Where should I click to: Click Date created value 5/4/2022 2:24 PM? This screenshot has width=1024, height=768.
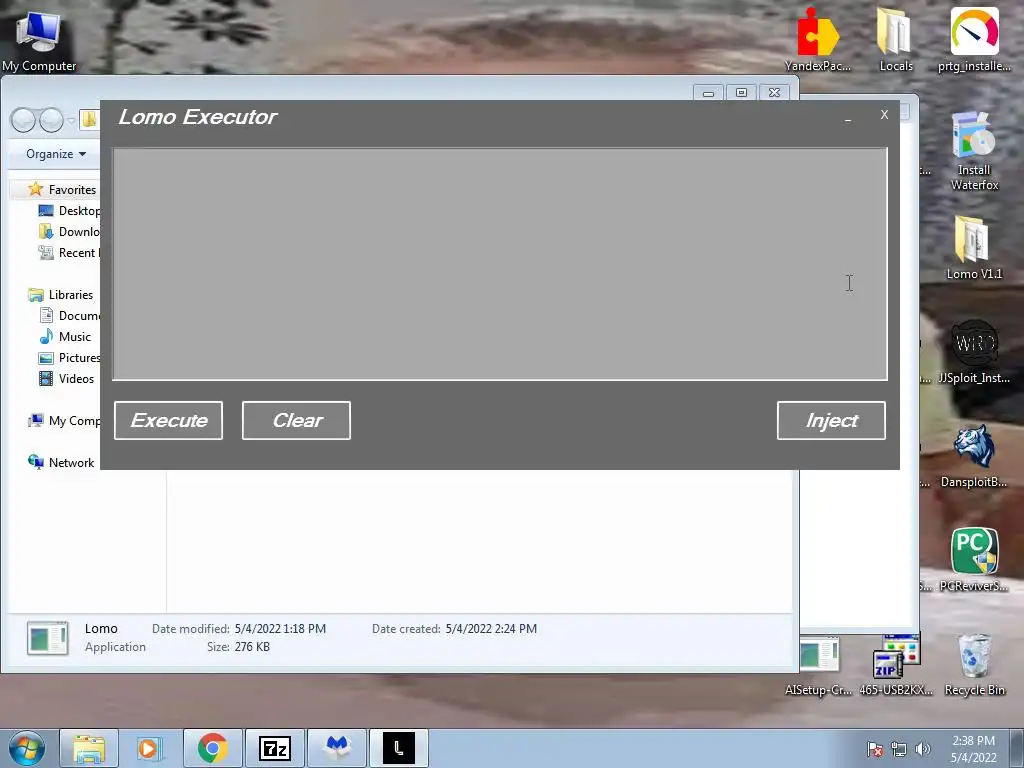point(491,629)
